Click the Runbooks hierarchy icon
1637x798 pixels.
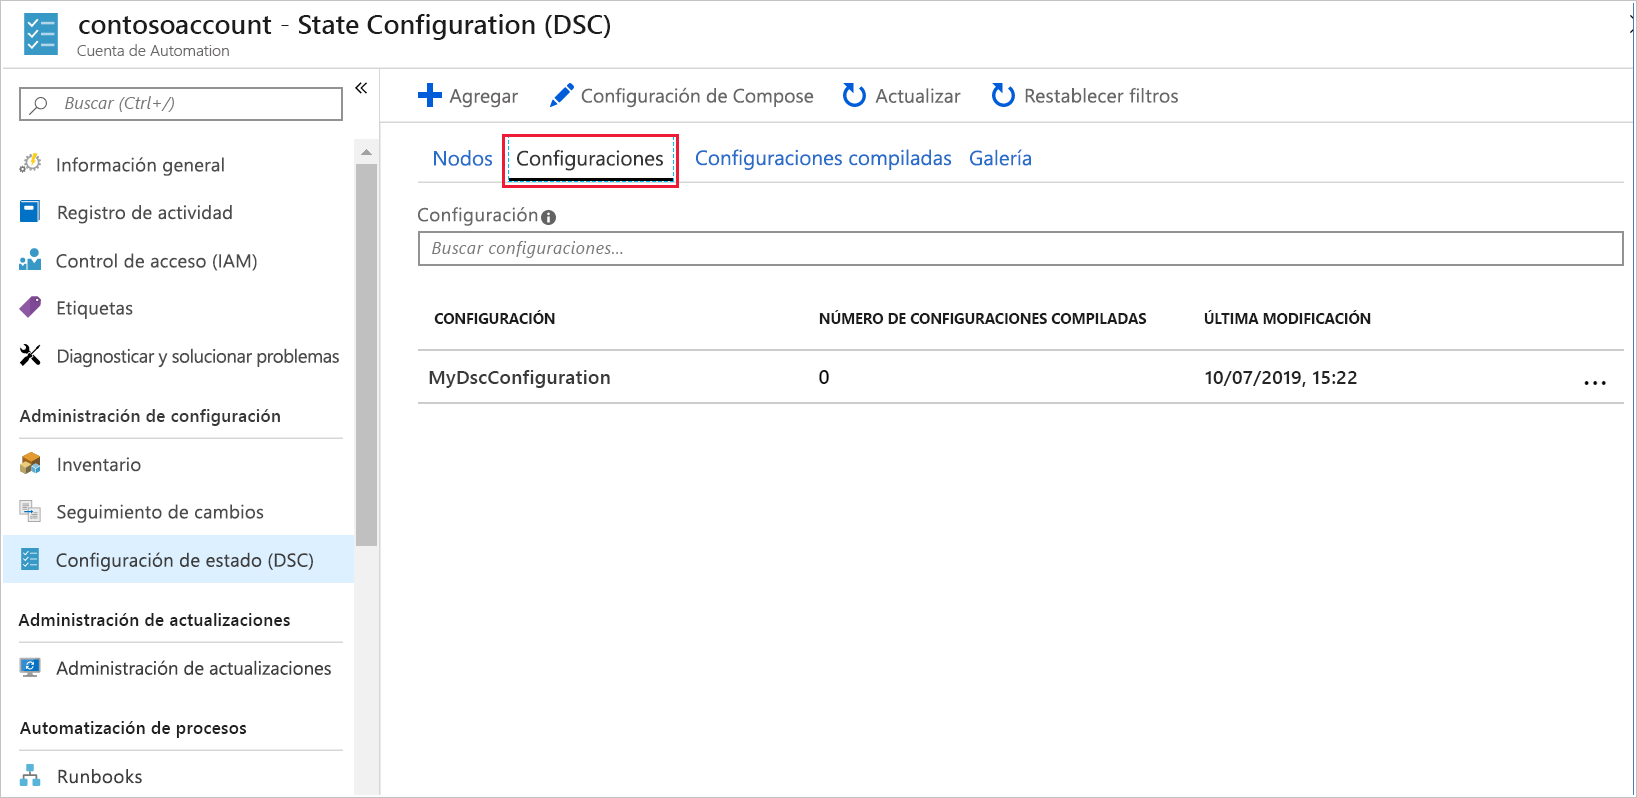pyautogui.click(x=31, y=775)
